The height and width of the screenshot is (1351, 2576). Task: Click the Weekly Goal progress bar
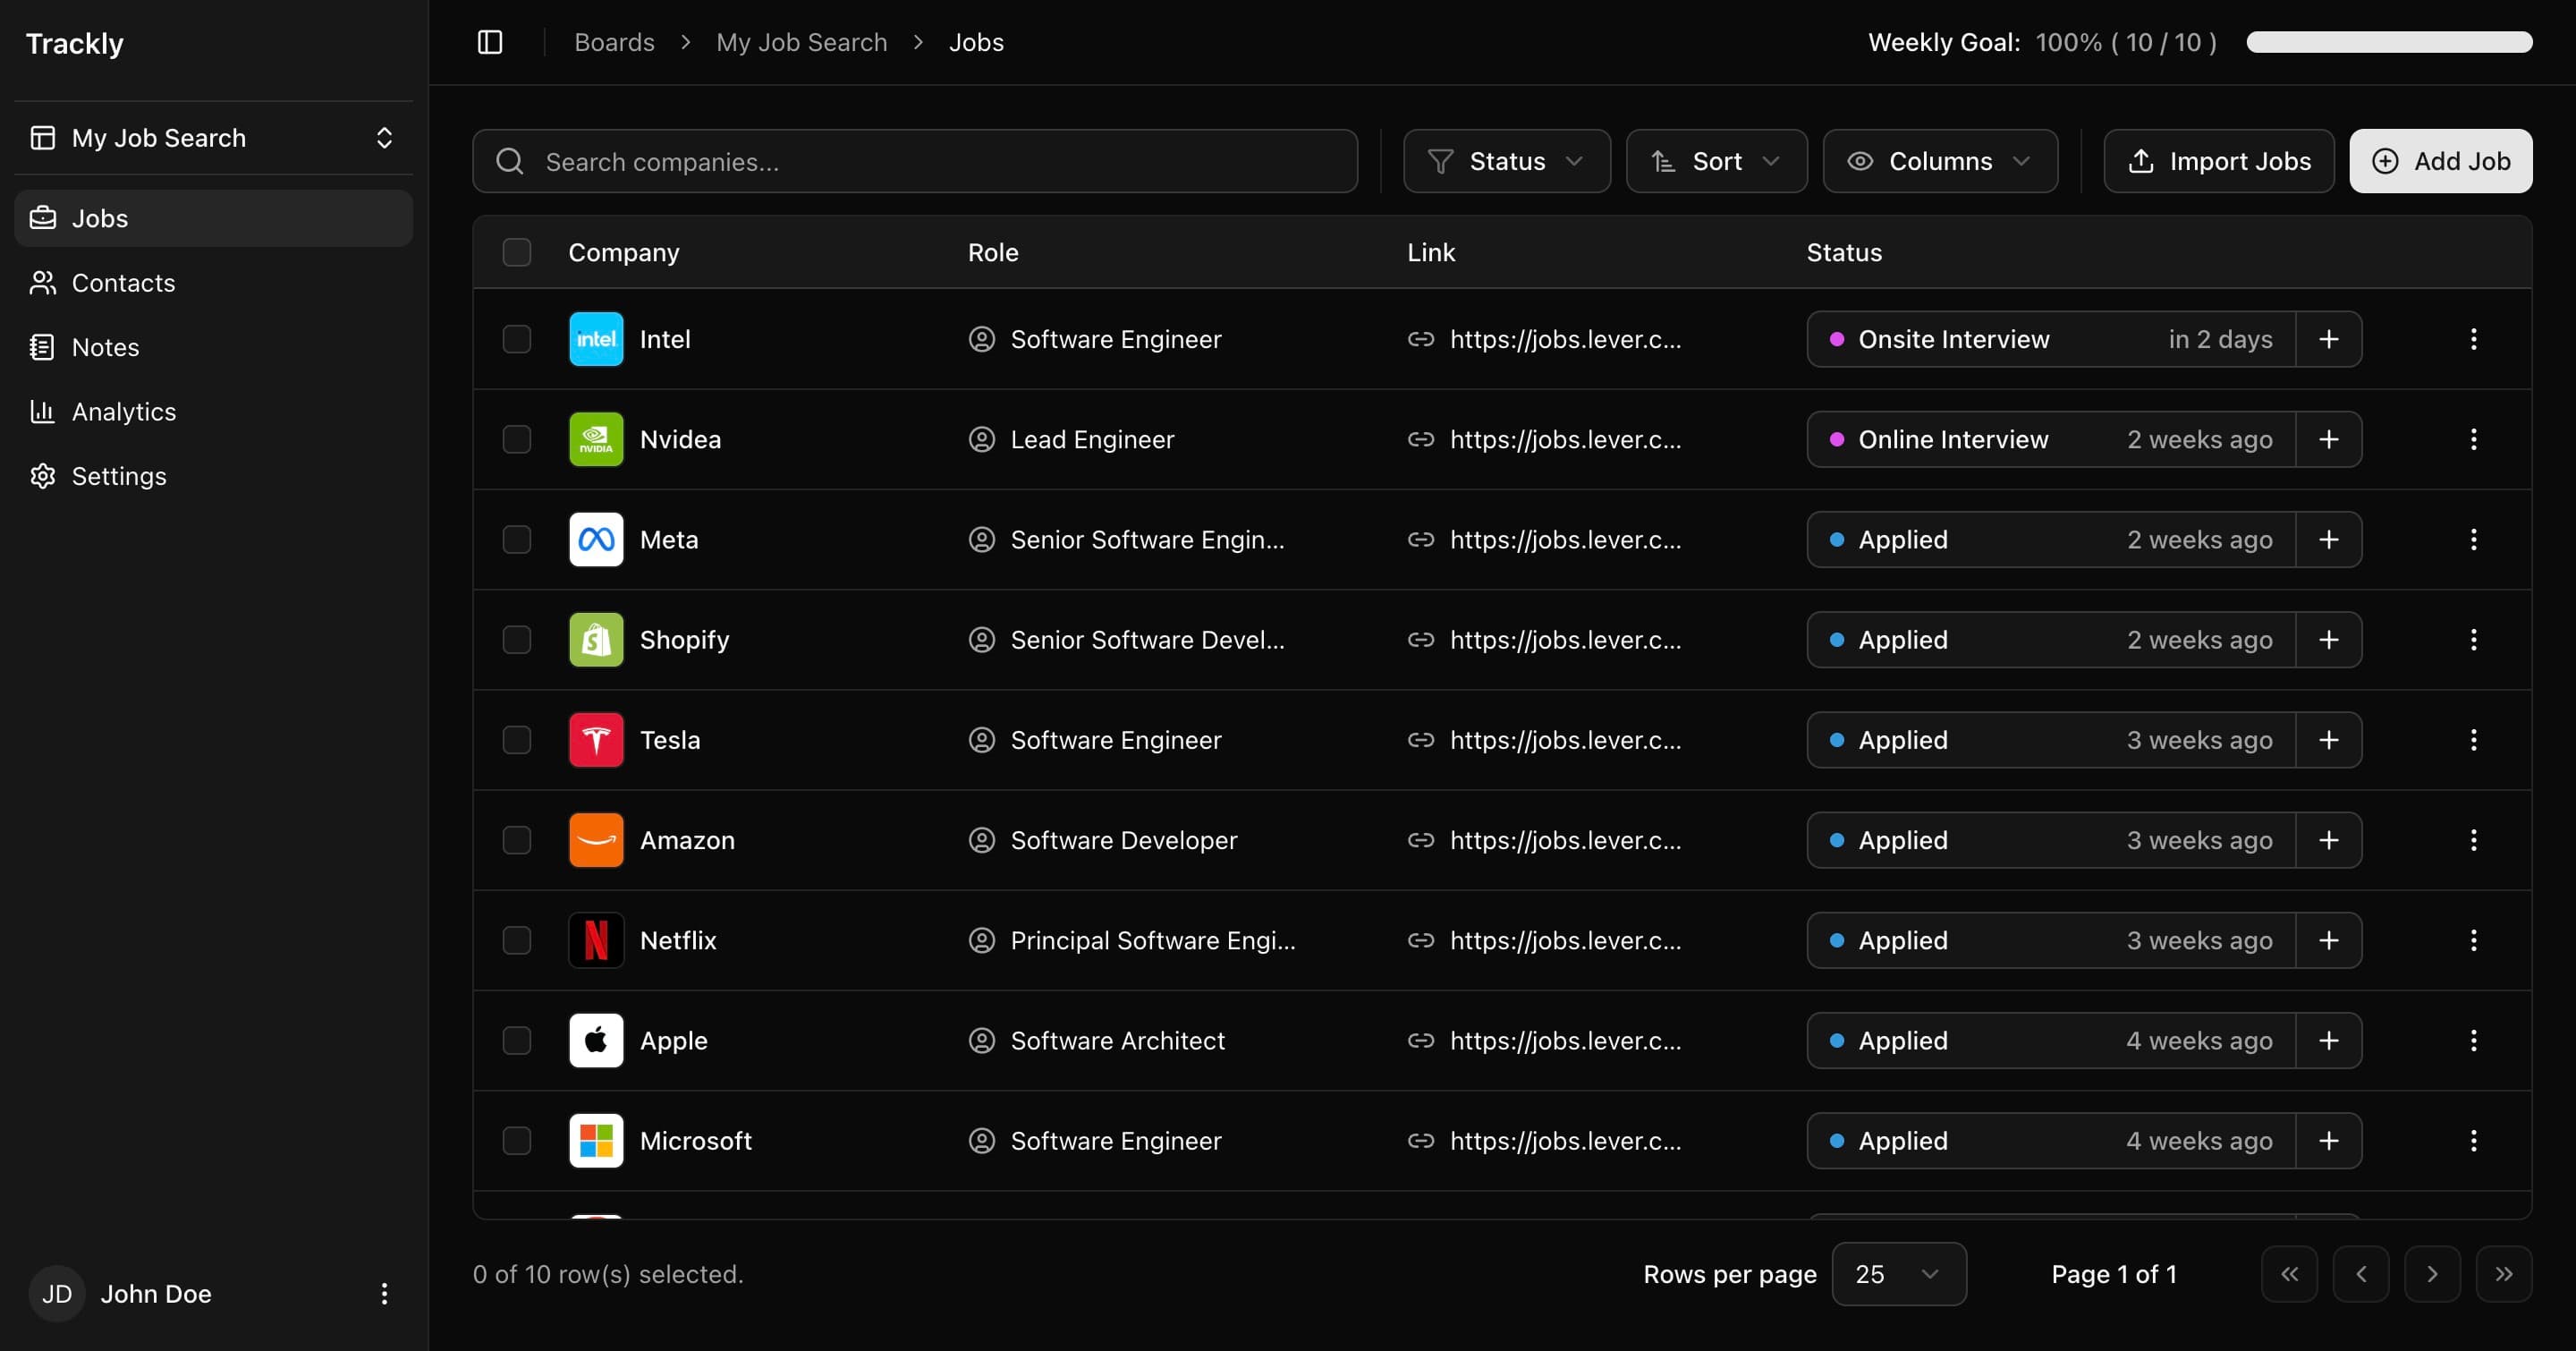[2390, 42]
